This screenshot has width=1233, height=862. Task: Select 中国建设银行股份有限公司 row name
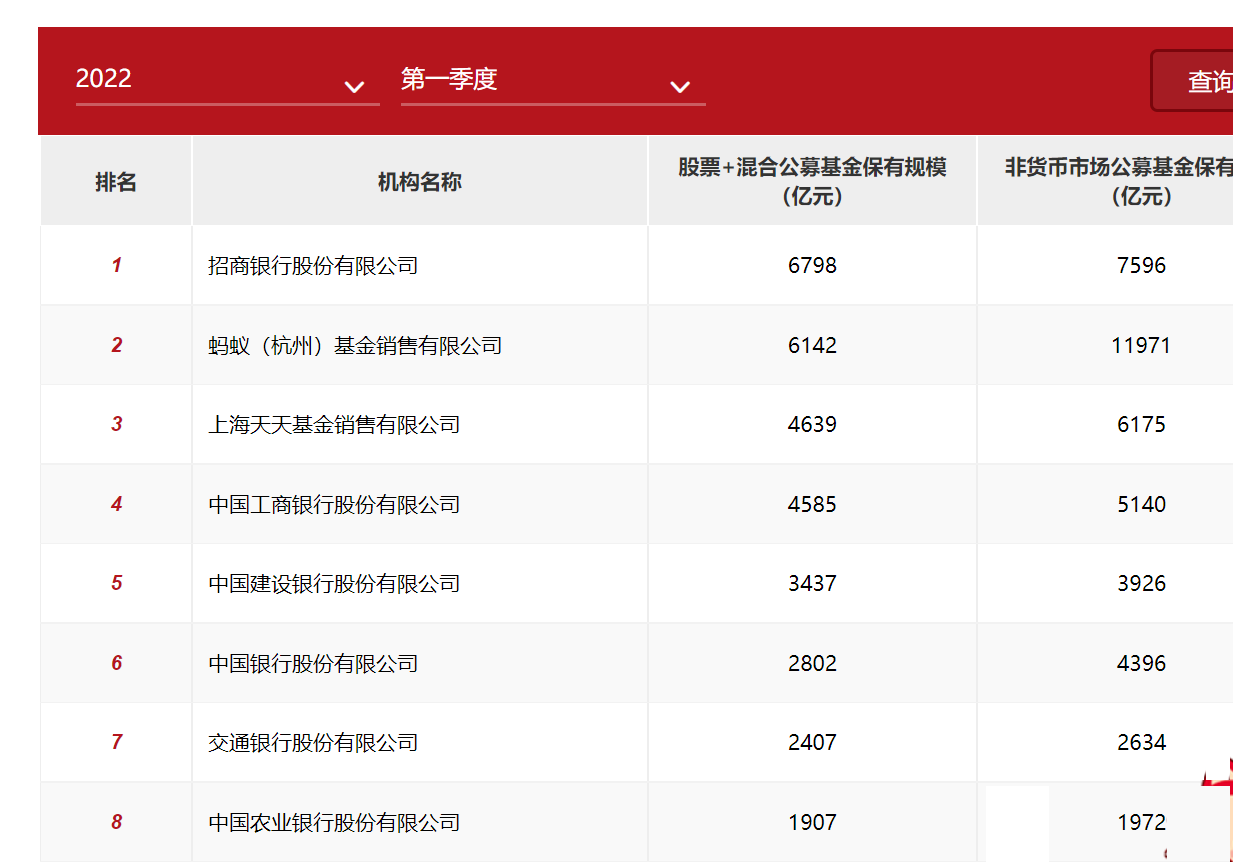(x=334, y=584)
